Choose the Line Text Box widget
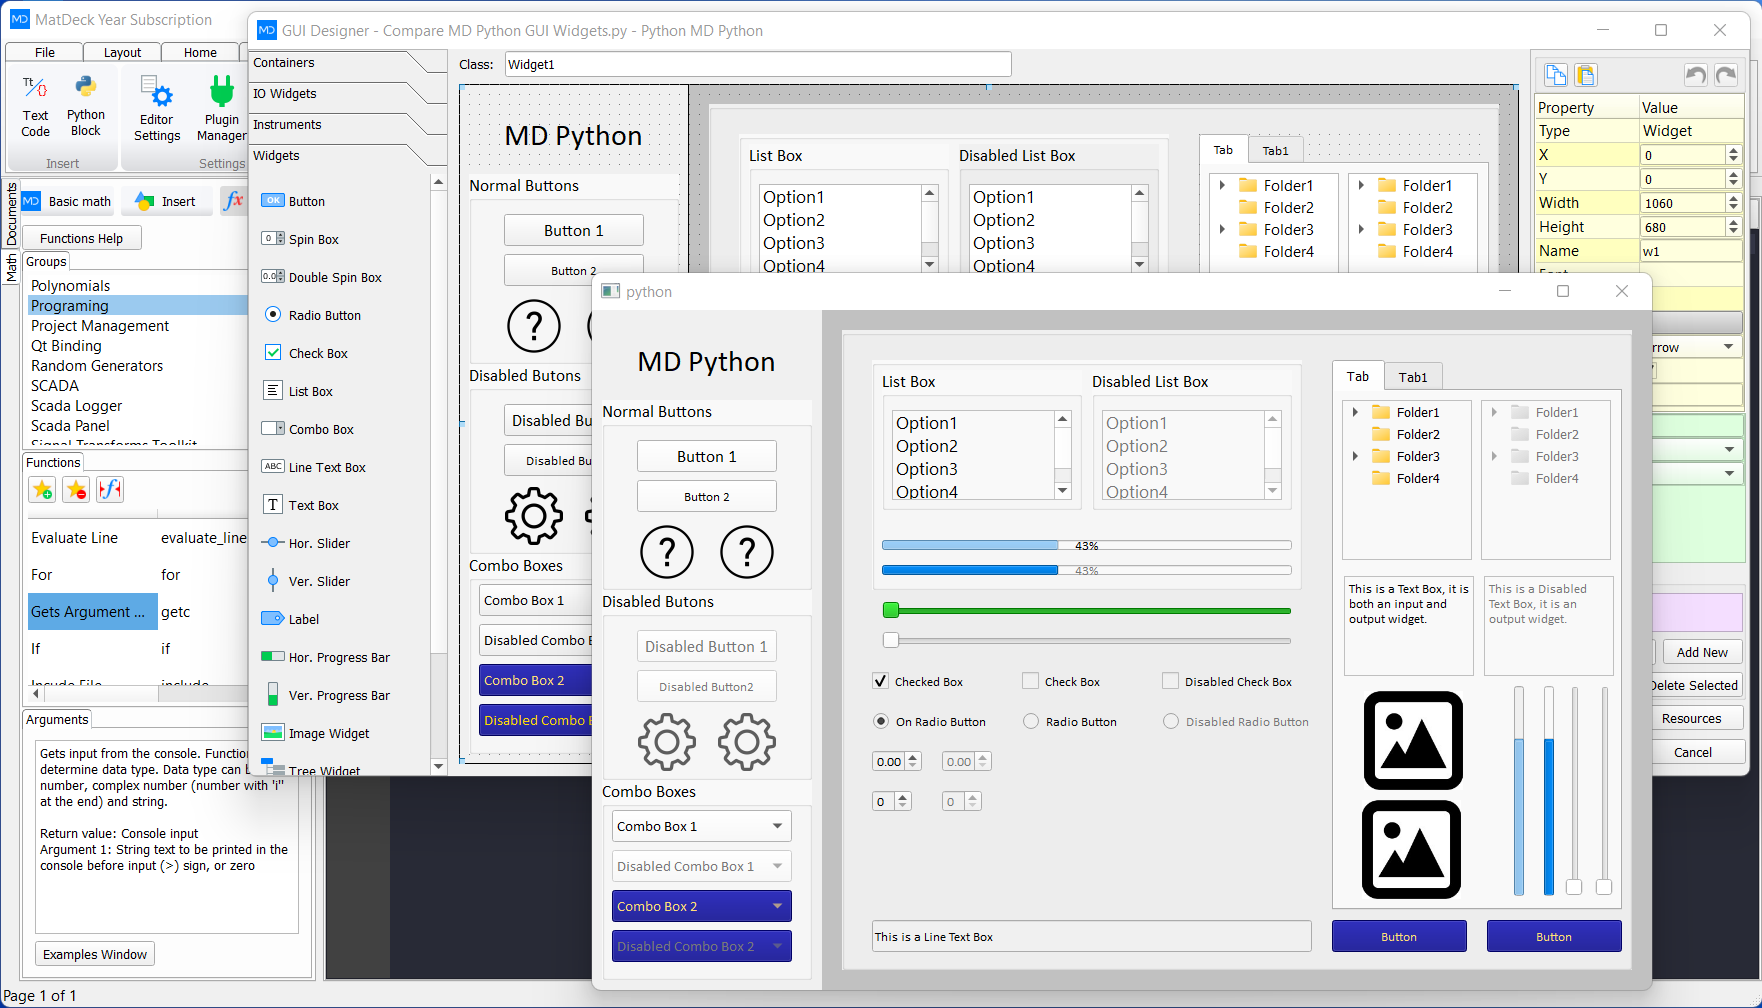Screen dimensions: 1762x1008 tap(313, 467)
